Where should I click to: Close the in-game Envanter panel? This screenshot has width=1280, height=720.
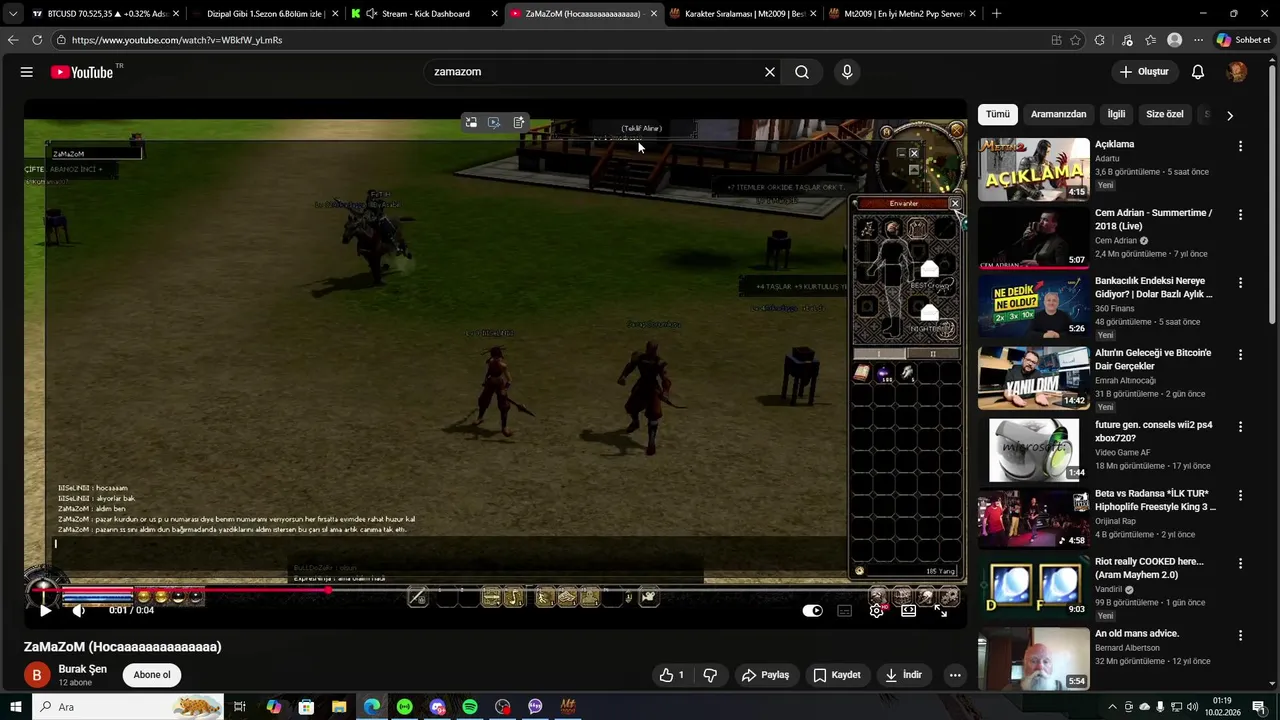point(955,203)
